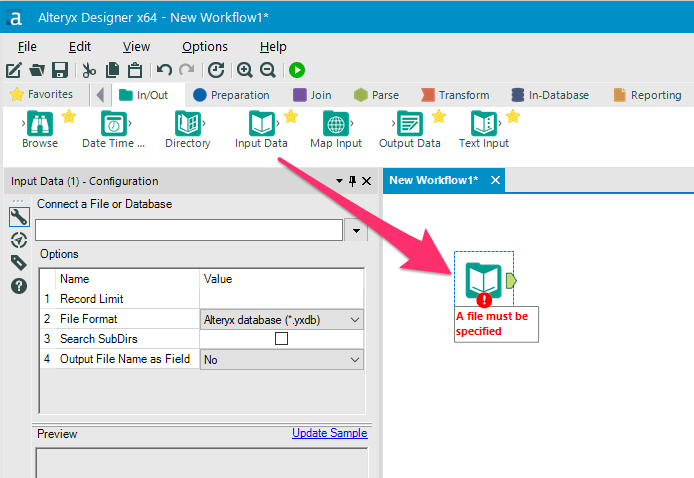Expand Output File Name as Field dropdown
The height and width of the screenshot is (478, 694).
[x=282, y=359]
